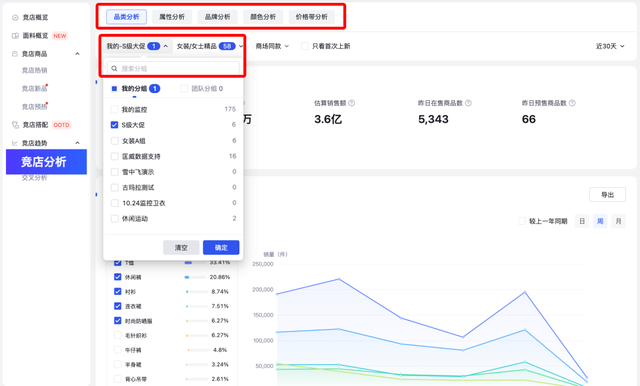Switch to 颜色分析 tab
The image size is (640, 386).
263,17
